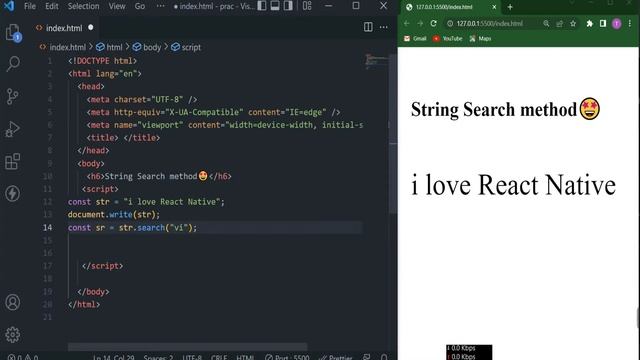Open the Search view in activity bar
This screenshot has height=360, width=640.
click(13, 64)
